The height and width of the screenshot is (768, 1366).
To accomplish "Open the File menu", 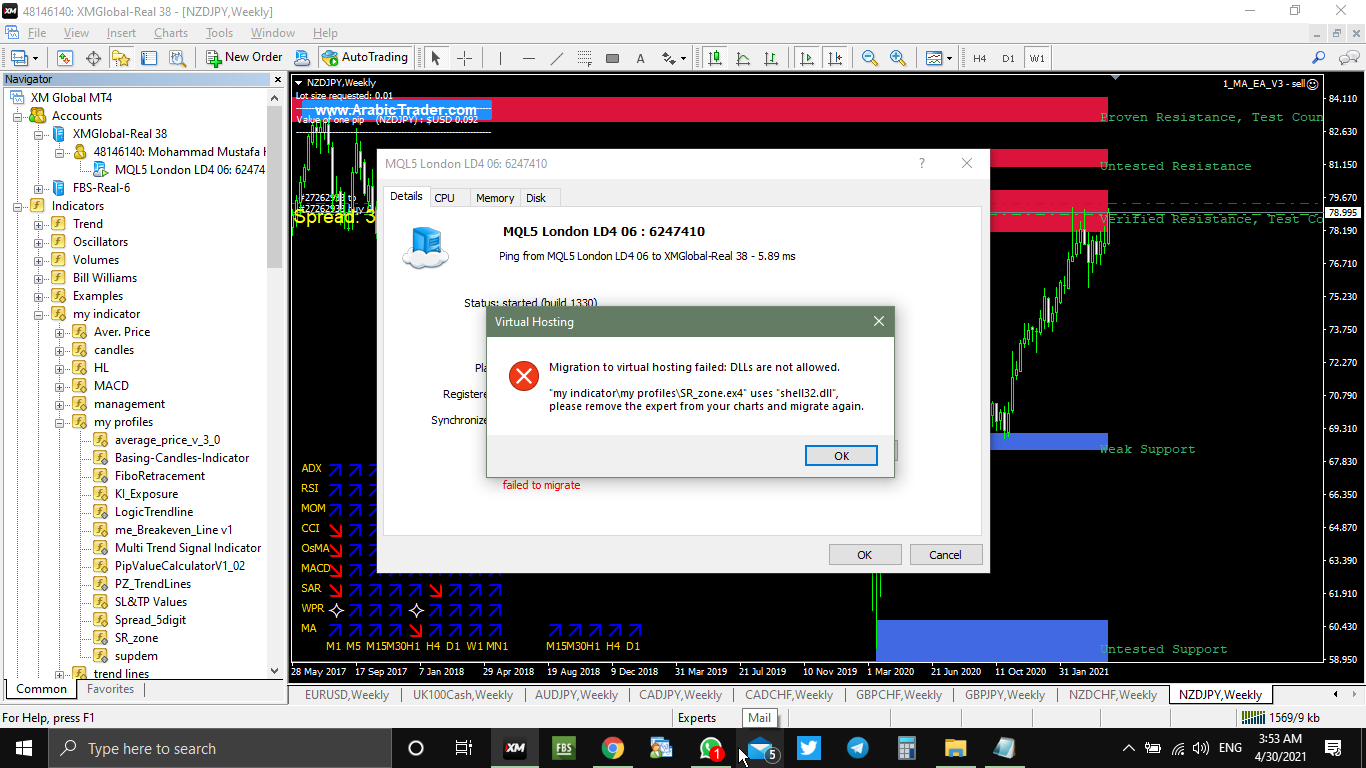I will (37, 33).
